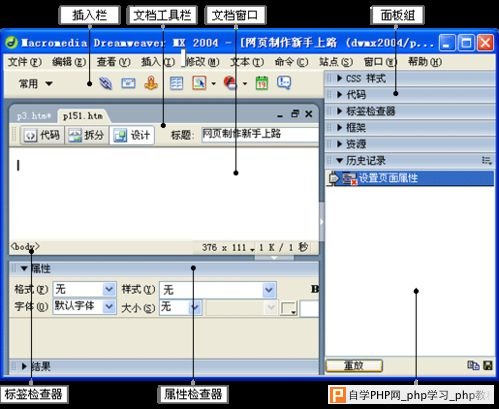Open the 修改(M) menu

click(202, 62)
